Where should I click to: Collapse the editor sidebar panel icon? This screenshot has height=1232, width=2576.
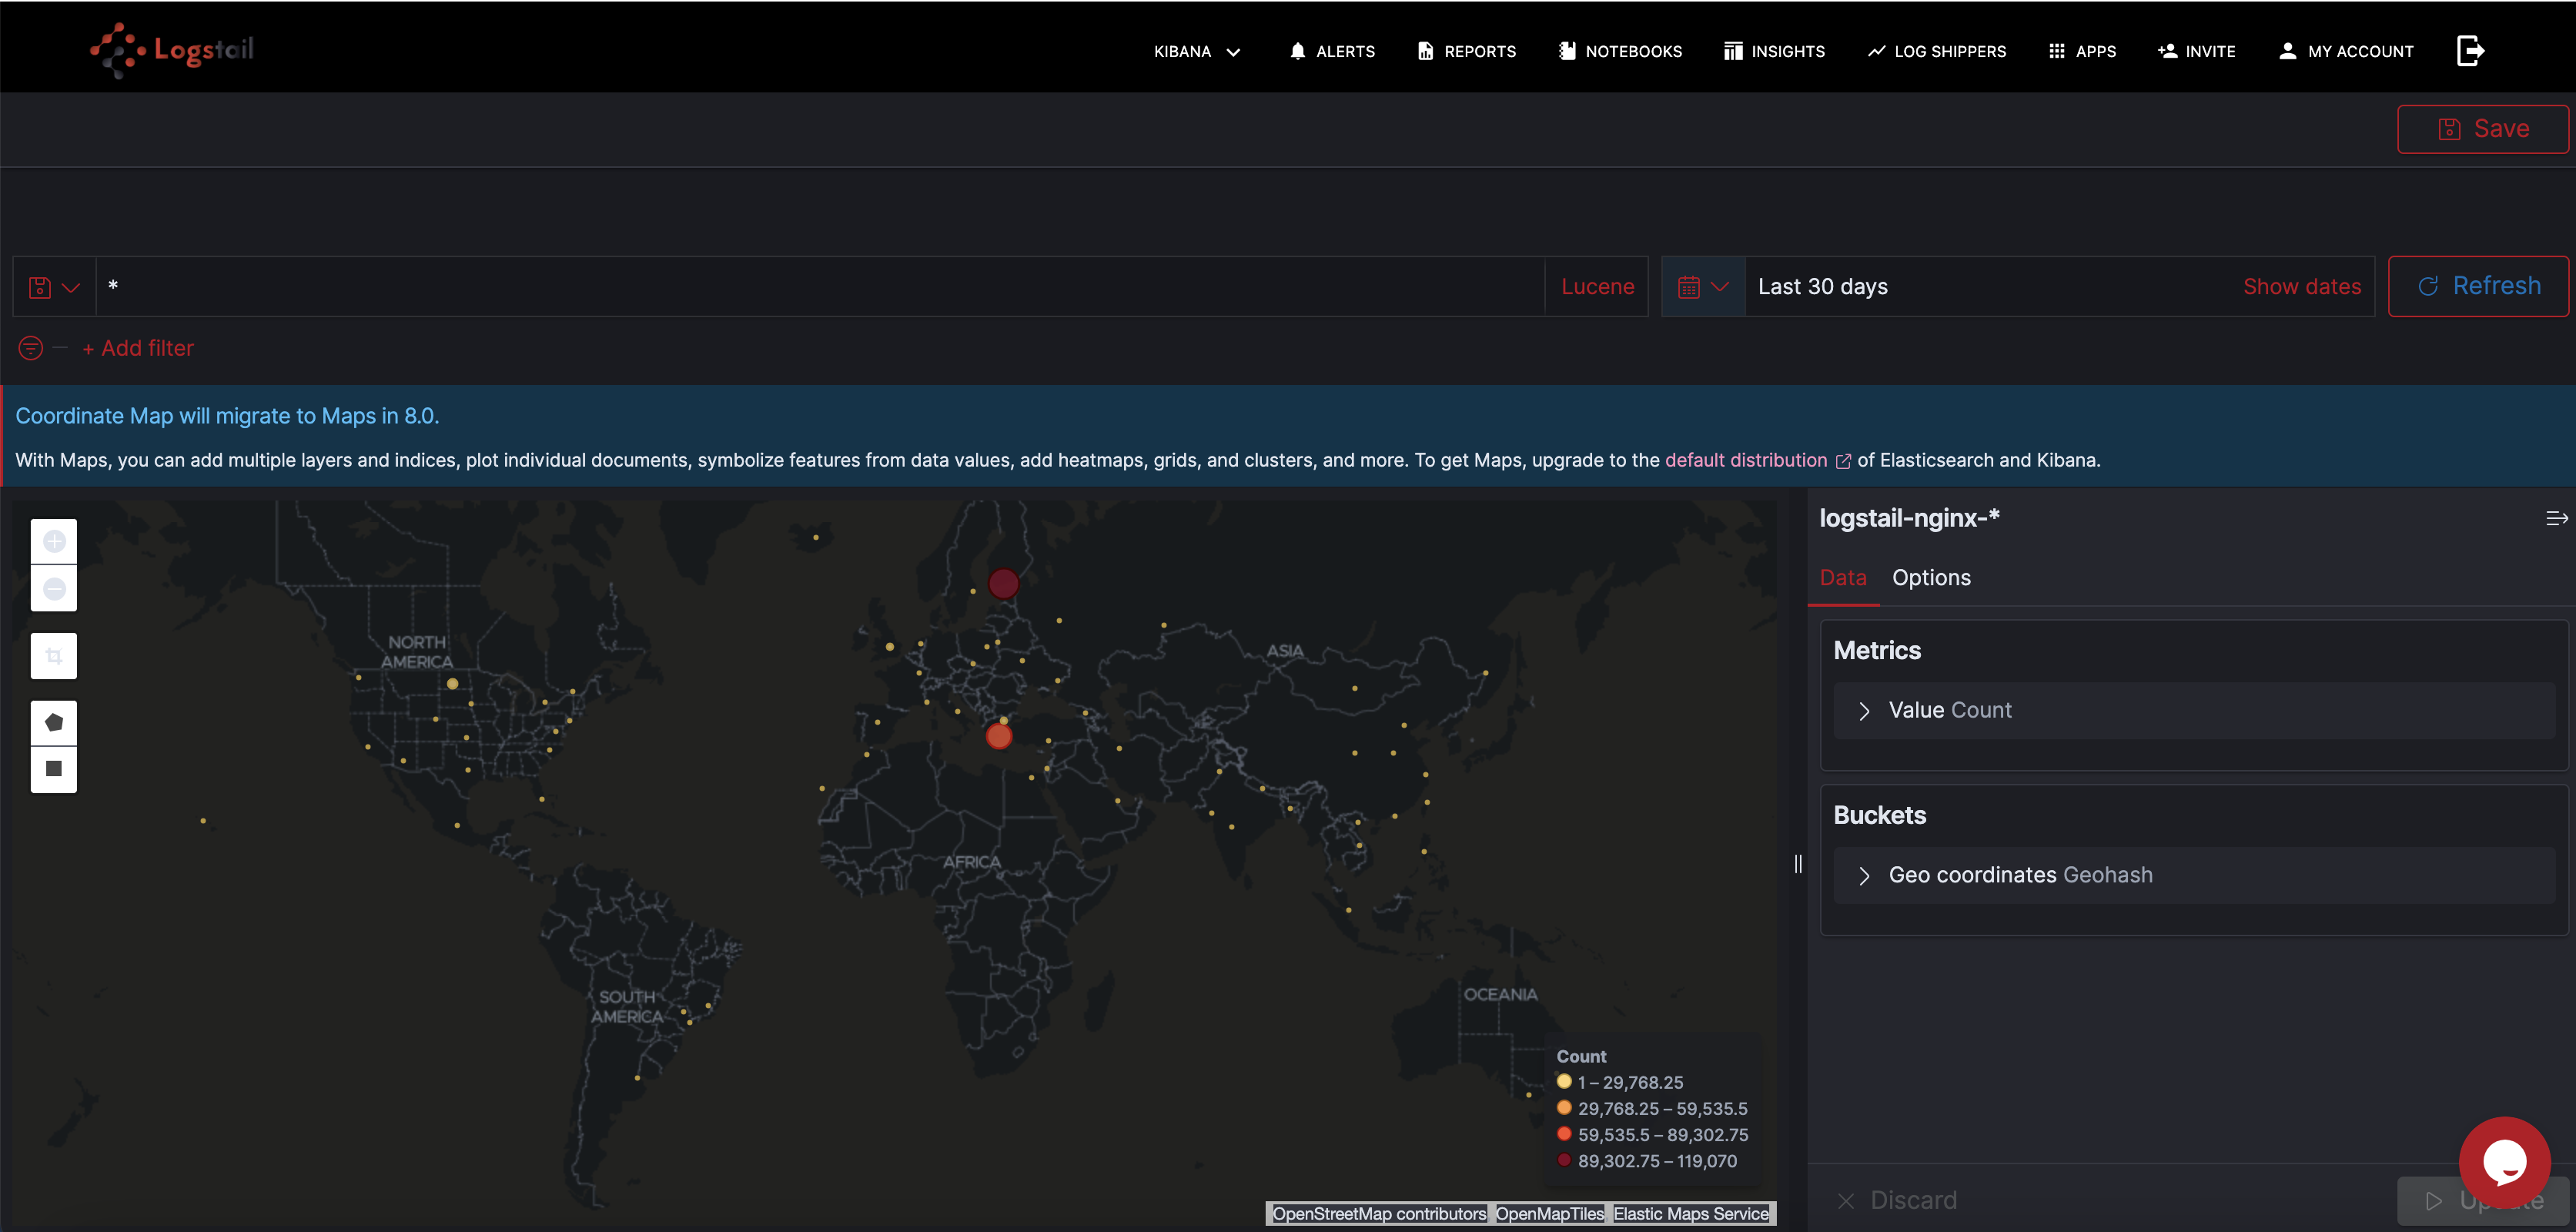click(2555, 518)
